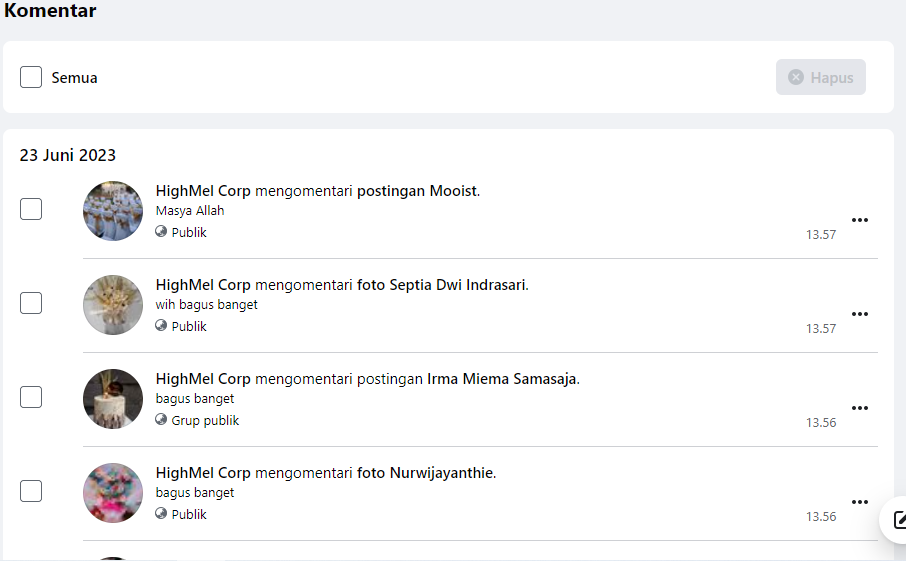Click the cake thumbnail on third comment
Screen dimensions: 906x561
click(113, 399)
